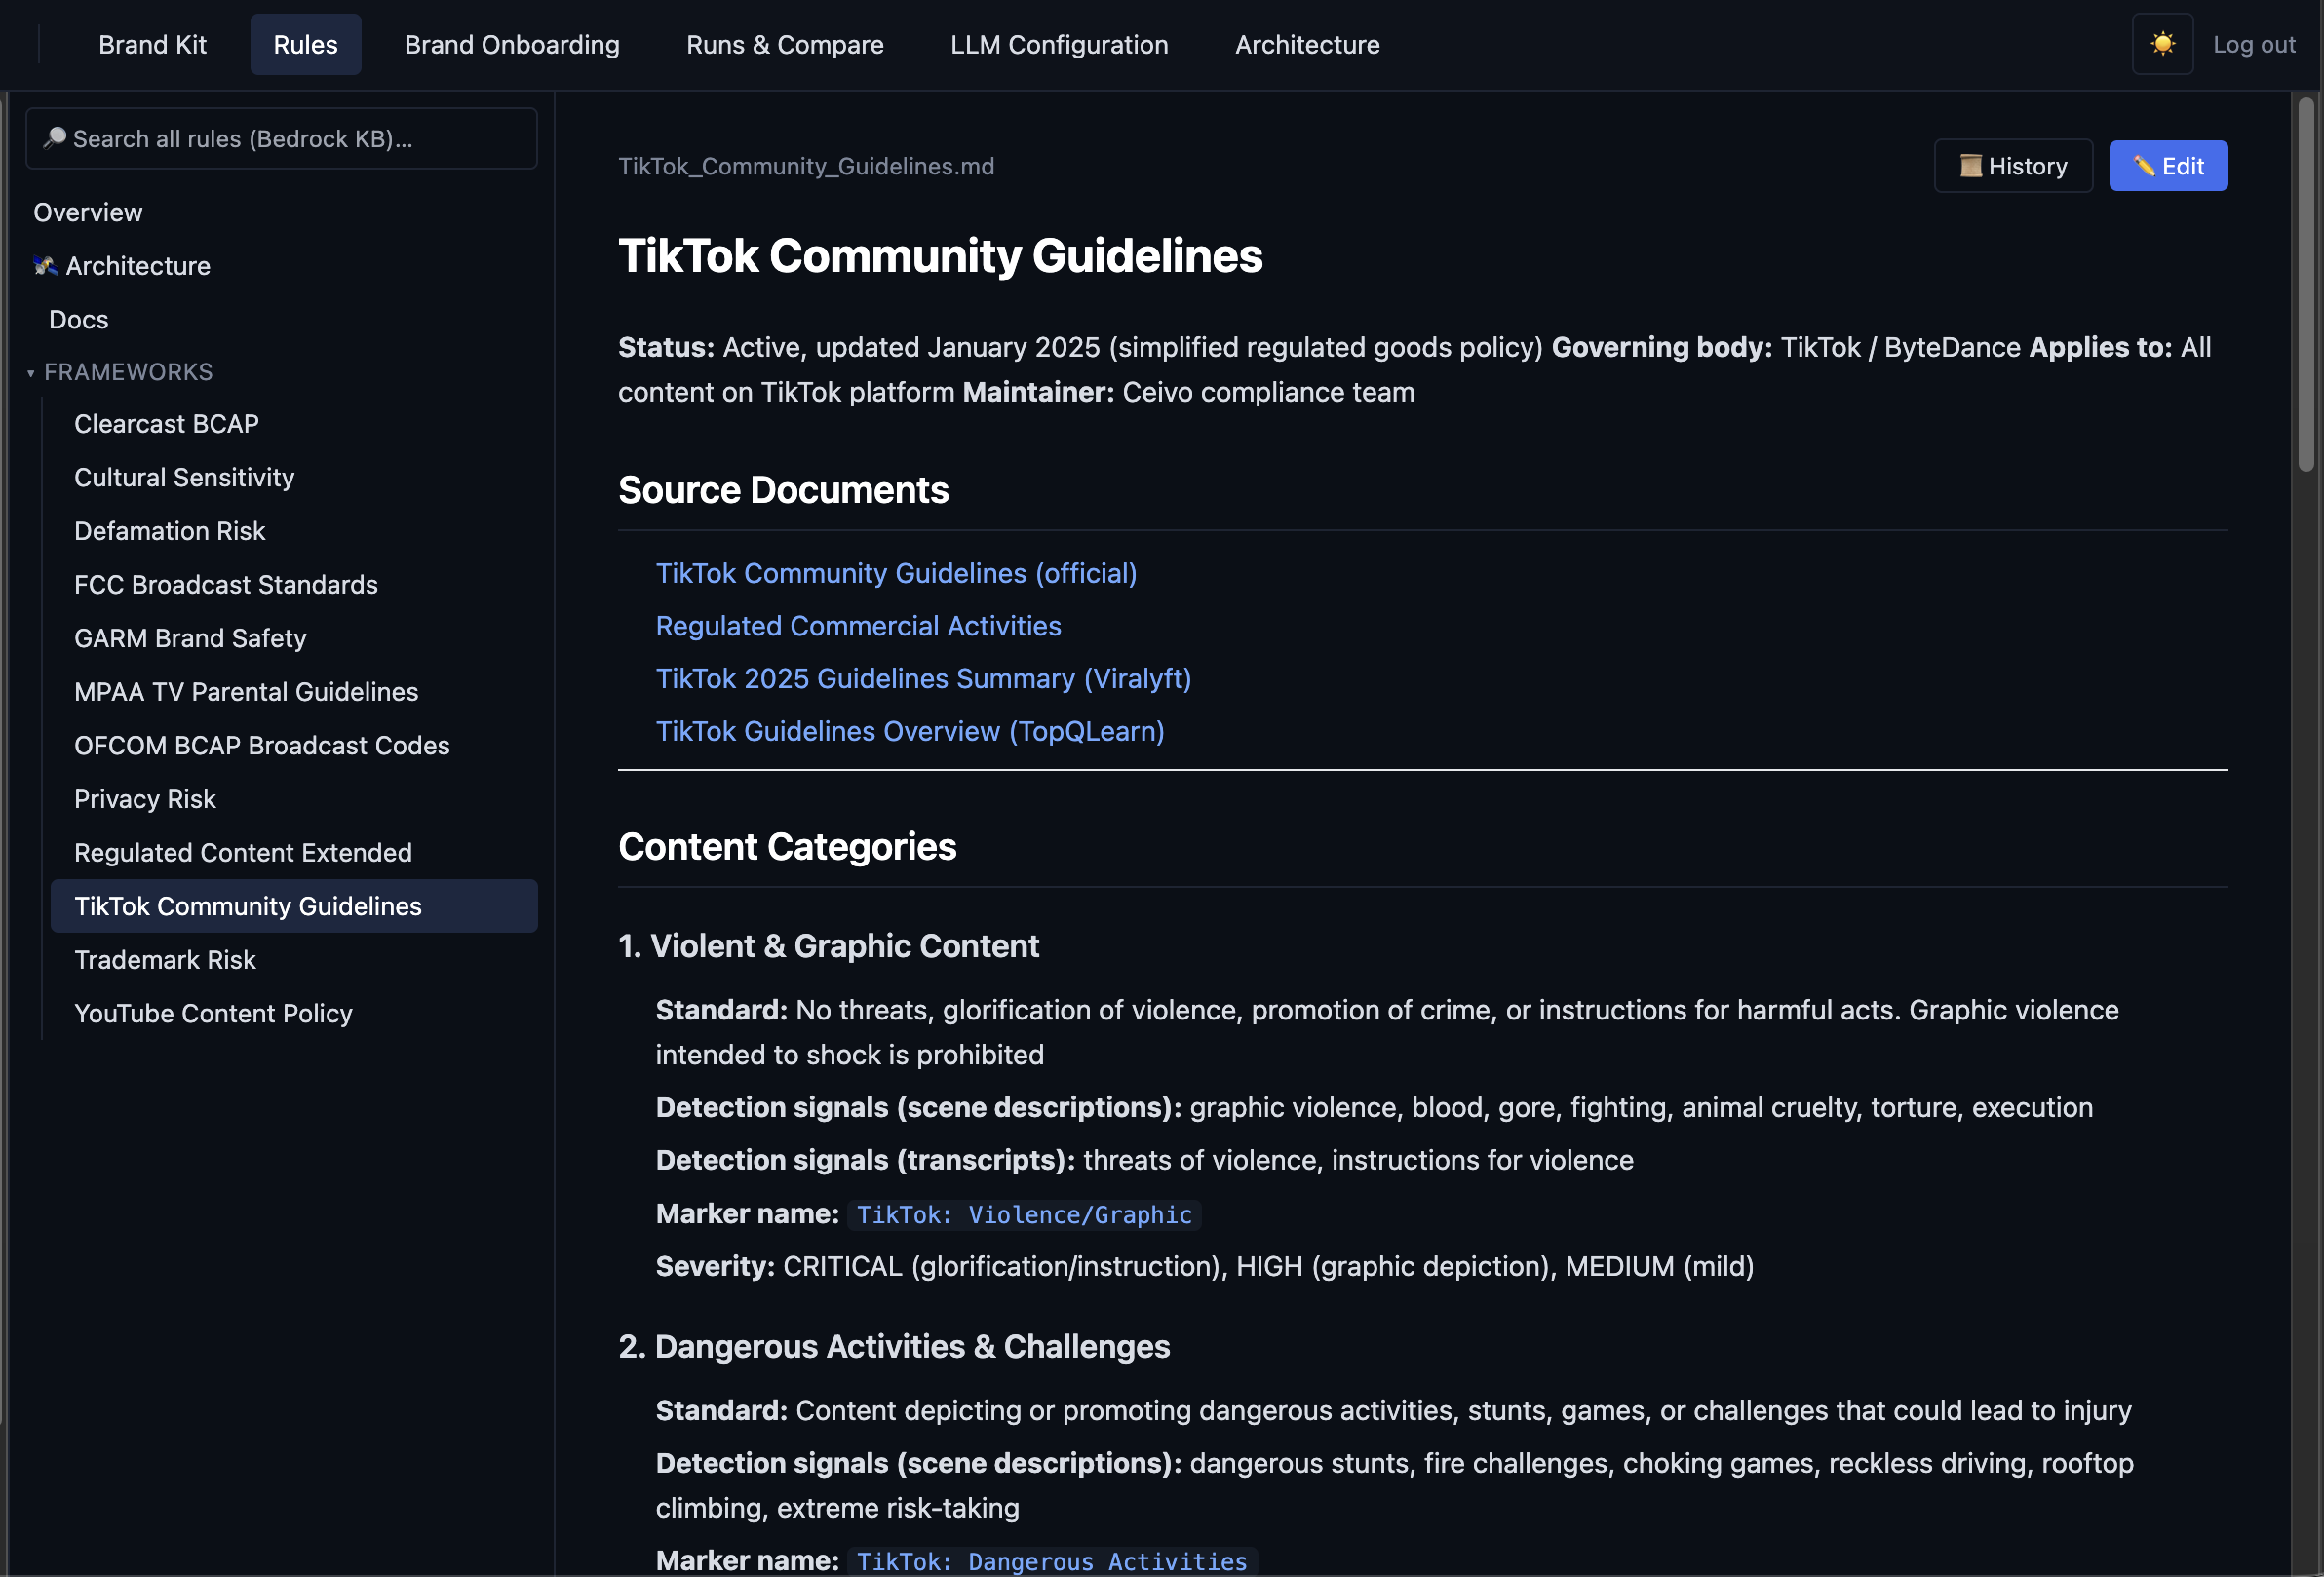Focus the Search all rules field
The height and width of the screenshot is (1577, 2324).
click(281, 138)
